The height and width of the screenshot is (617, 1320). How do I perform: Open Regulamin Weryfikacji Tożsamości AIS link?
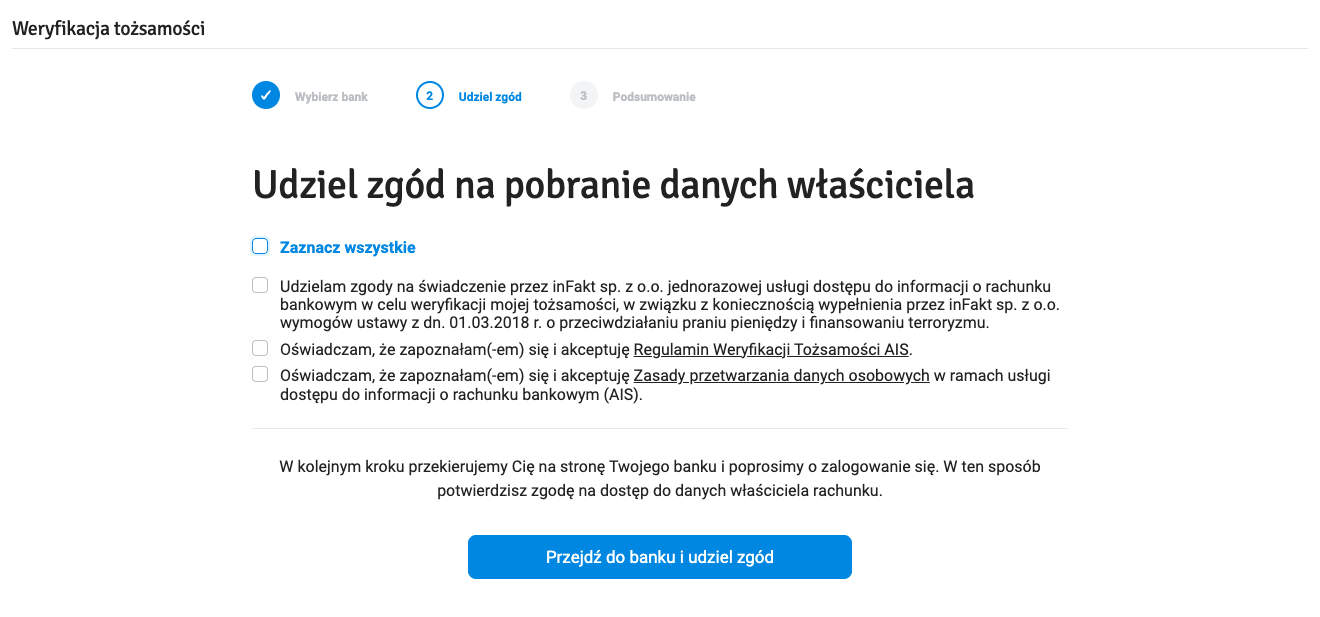click(772, 350)
